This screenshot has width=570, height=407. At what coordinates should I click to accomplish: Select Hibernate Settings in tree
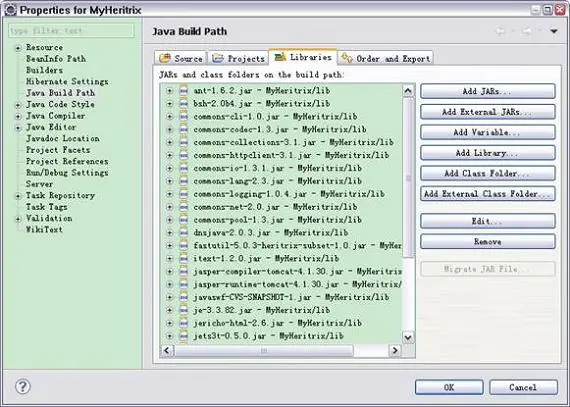click(x=67, y=82)
